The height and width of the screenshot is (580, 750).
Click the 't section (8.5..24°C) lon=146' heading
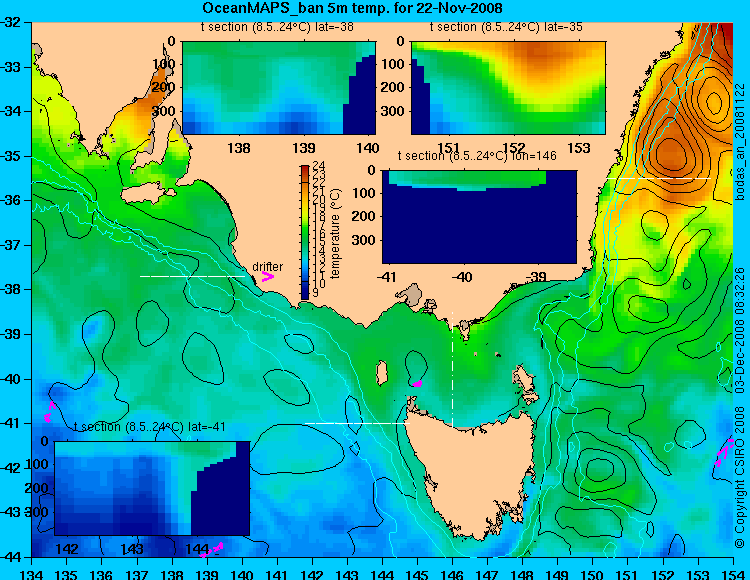(x=477, y=156)
